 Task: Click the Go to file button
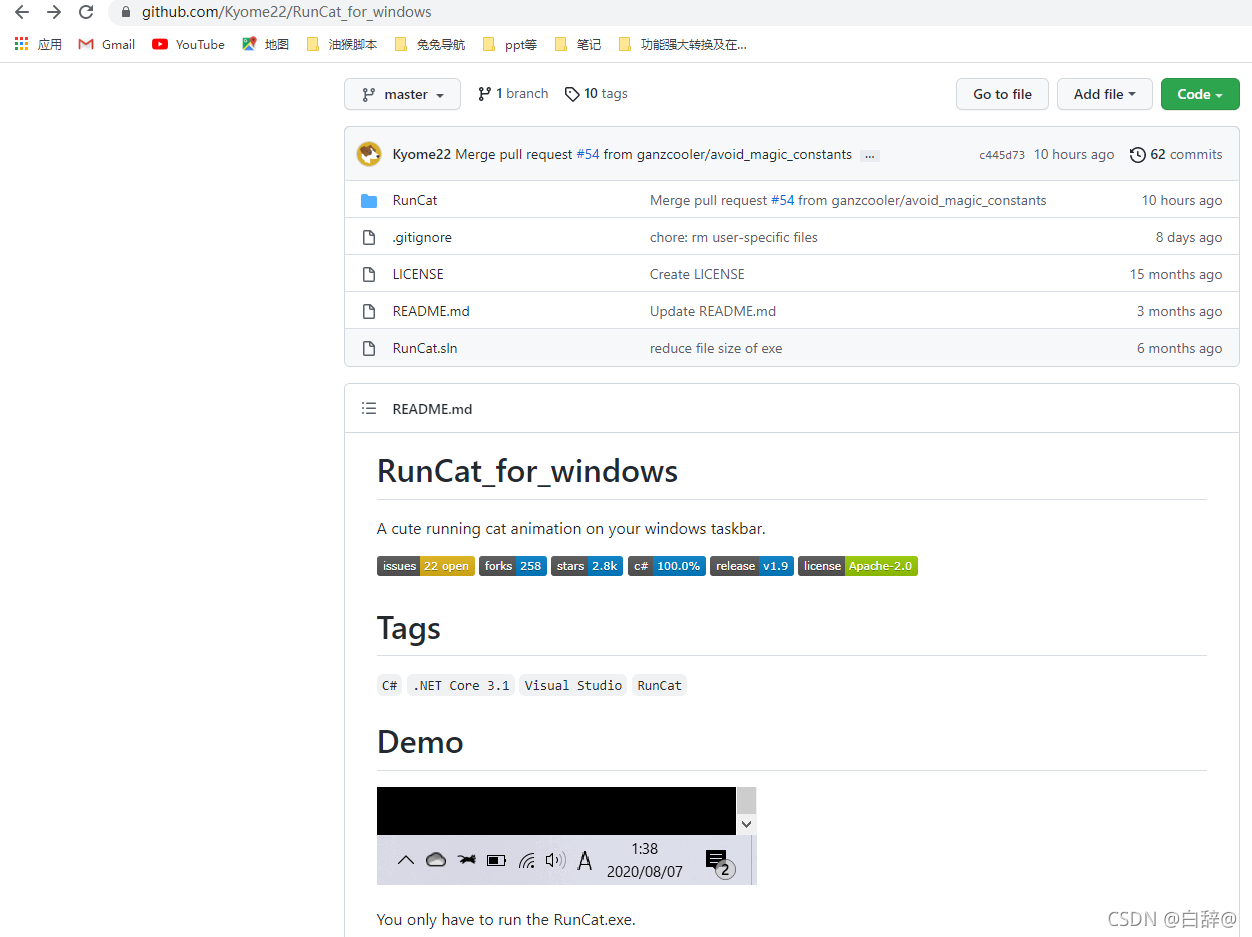tap(1002, 94)
